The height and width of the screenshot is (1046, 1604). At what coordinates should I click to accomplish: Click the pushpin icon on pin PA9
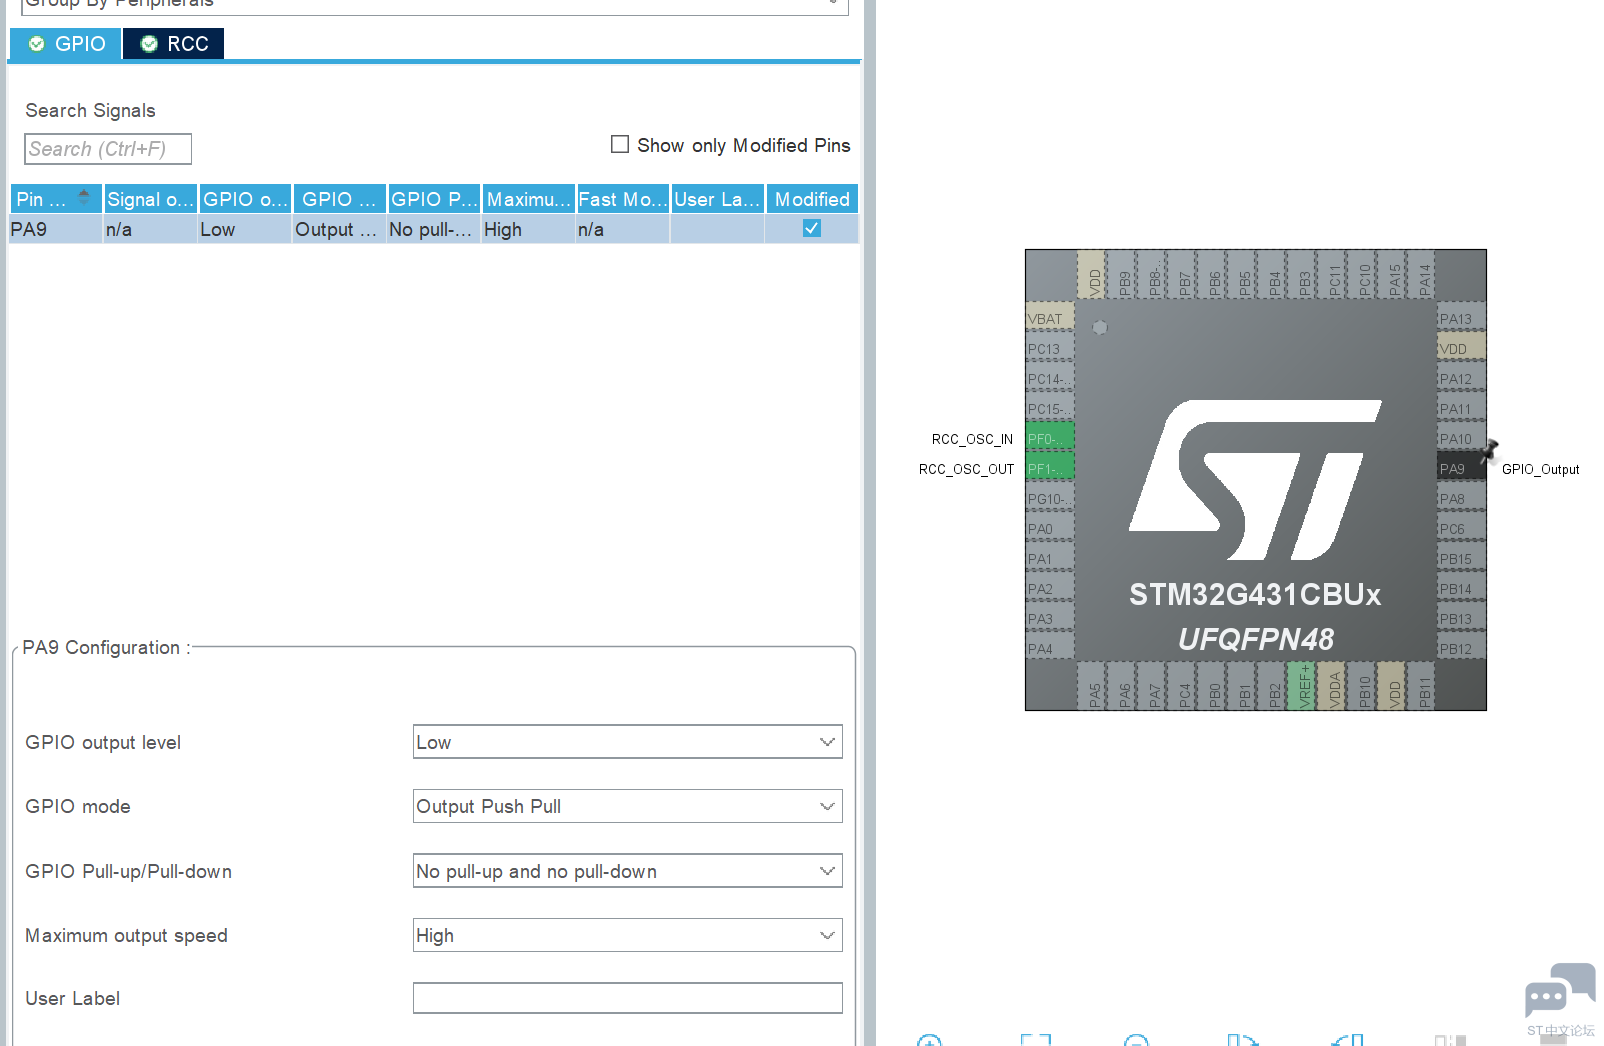(x=1489, y=450)
